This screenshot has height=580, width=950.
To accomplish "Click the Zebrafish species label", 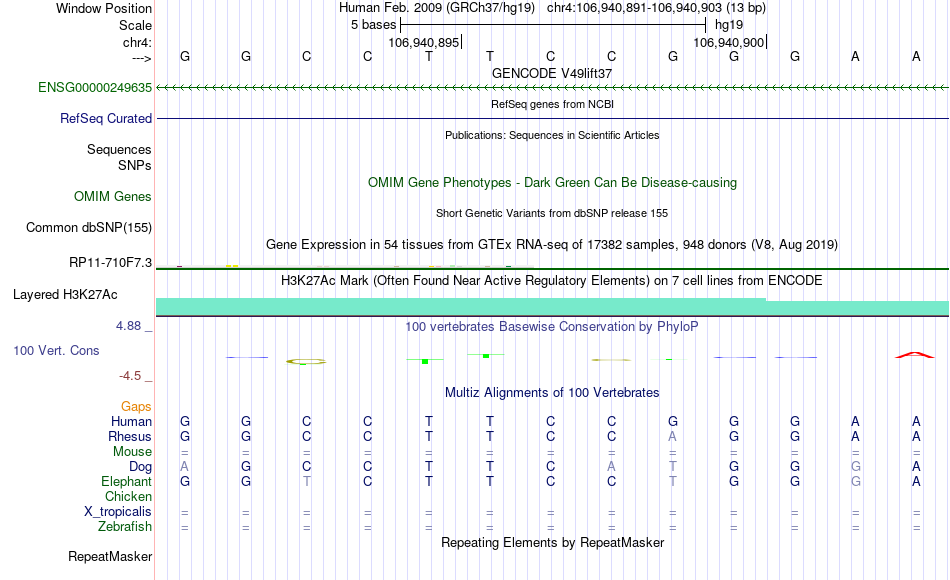I will click(125, 526).
